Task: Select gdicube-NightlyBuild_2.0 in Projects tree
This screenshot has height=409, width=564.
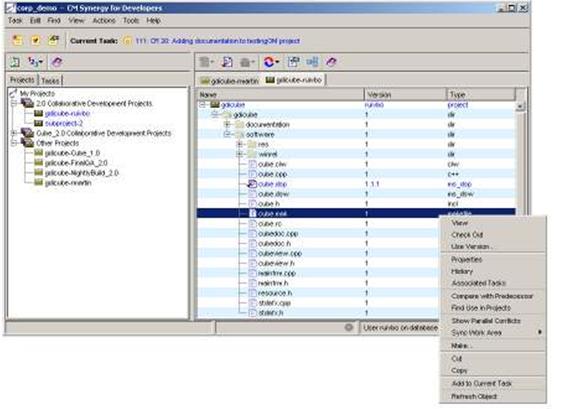Action: (x=82, y=173)
